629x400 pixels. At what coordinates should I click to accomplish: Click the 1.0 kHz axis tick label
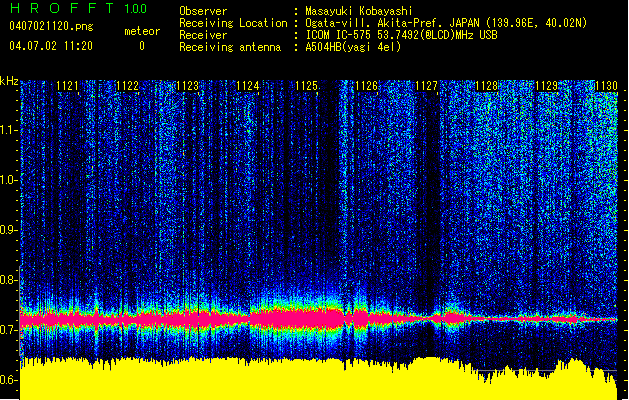[9, 180]
